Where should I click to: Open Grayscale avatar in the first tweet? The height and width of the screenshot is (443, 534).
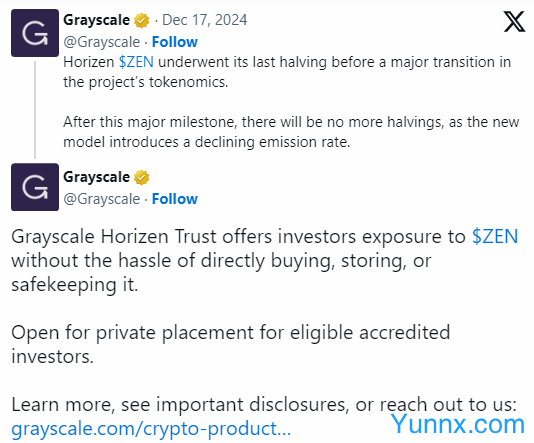pyautogui.click(x=35, y=33)
